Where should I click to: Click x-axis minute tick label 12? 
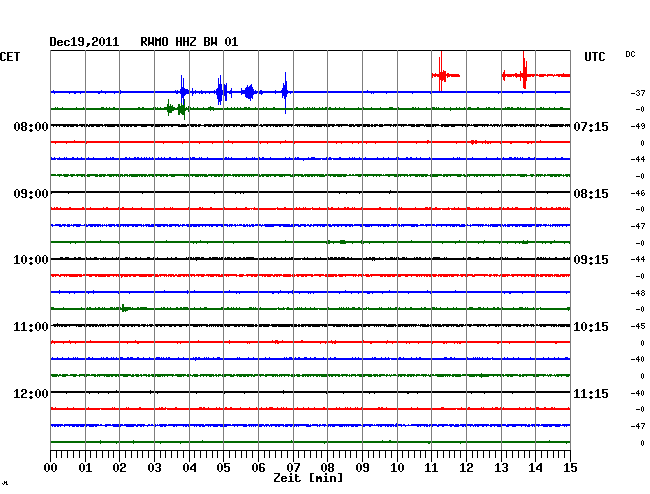(x=466, y=467)
